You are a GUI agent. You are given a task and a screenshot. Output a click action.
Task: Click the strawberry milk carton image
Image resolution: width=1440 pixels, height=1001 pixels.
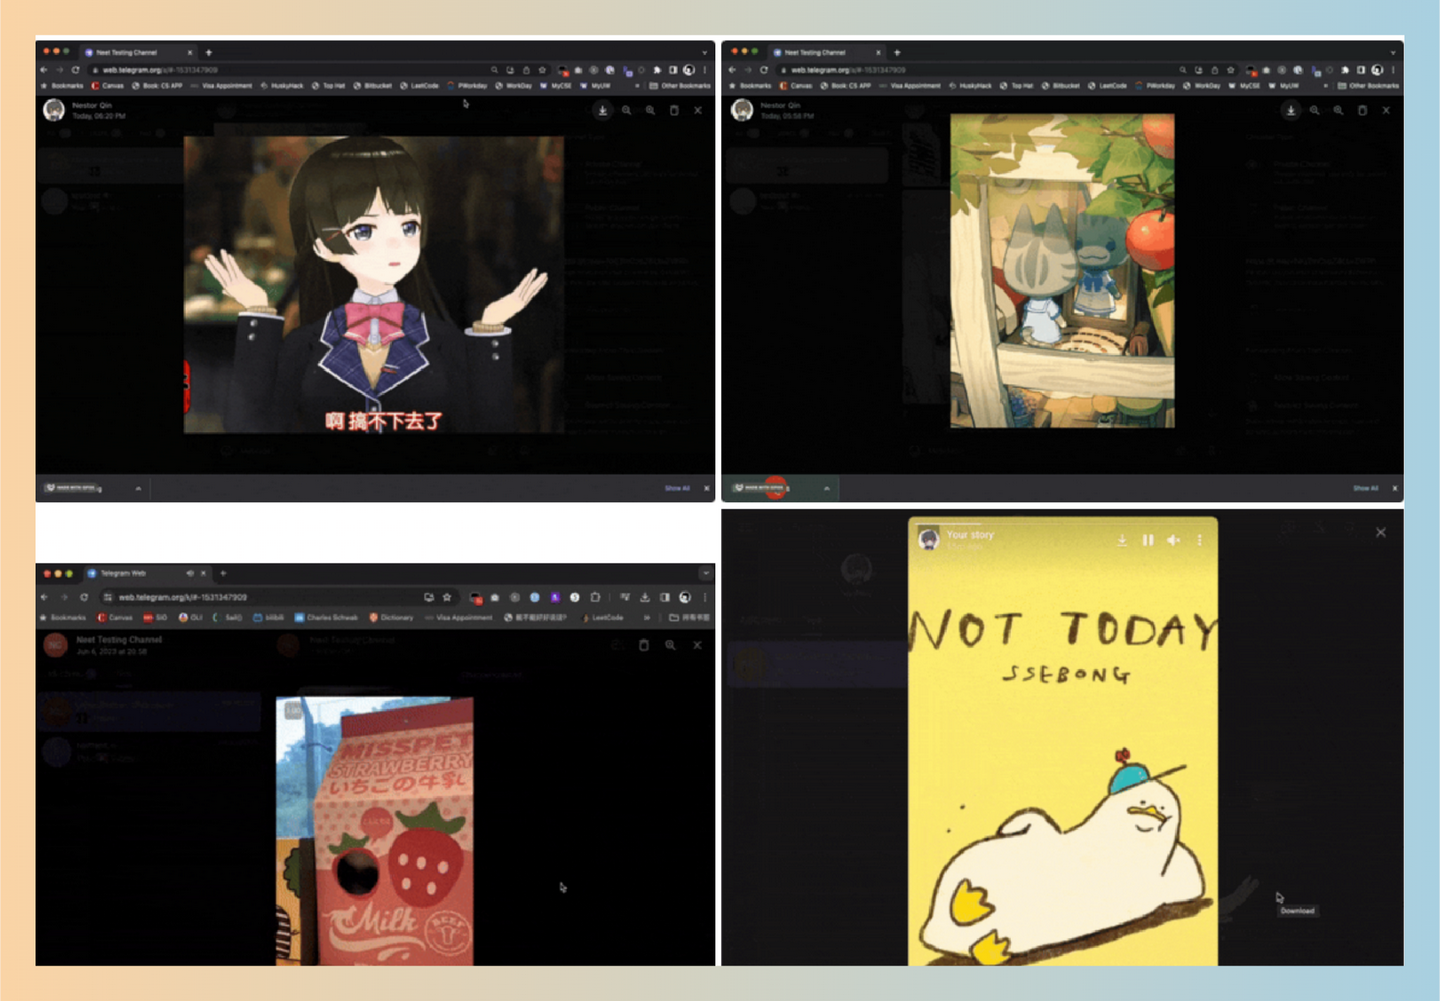coord(374,831)
